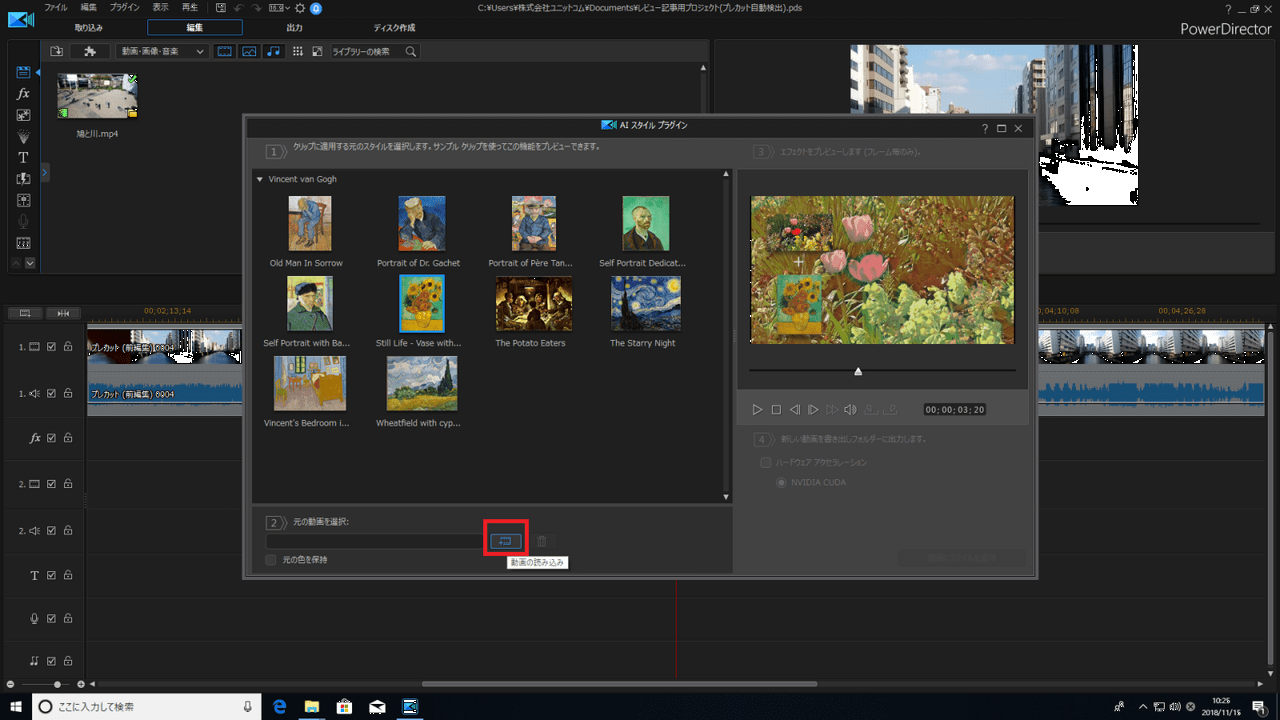Screen dimensions: 1280x720
Task: Switch to the Capture (取り込み) tab
Action: 89,28
